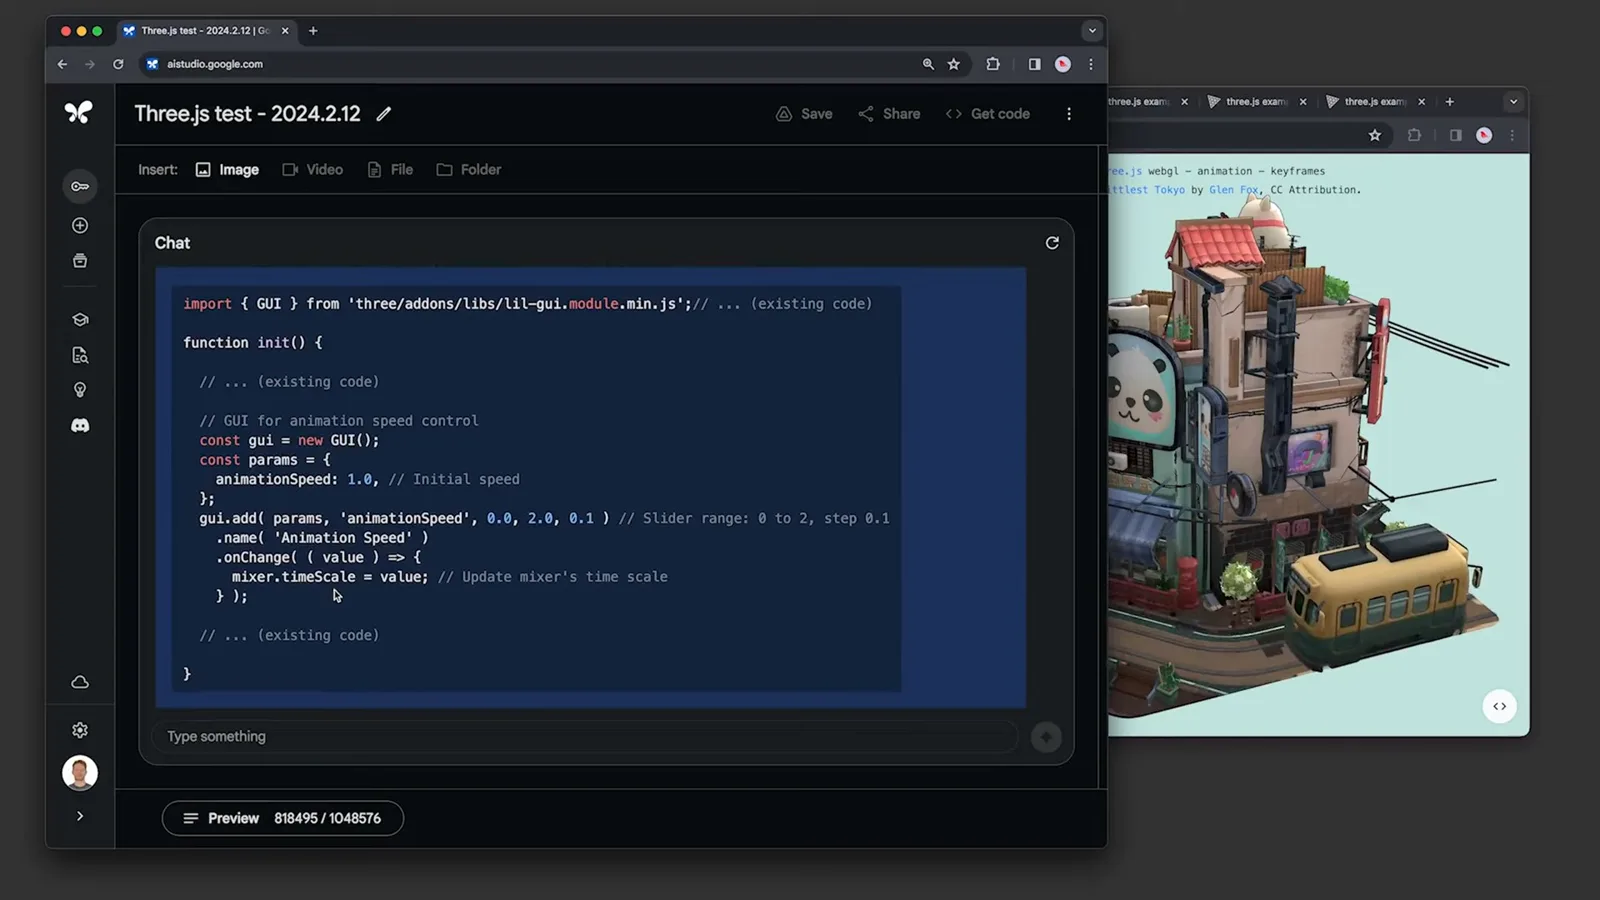This screenshot has height=900, width=1600.
Task: Bookmark the AI Studio page with star
Action: pos(954,64)
